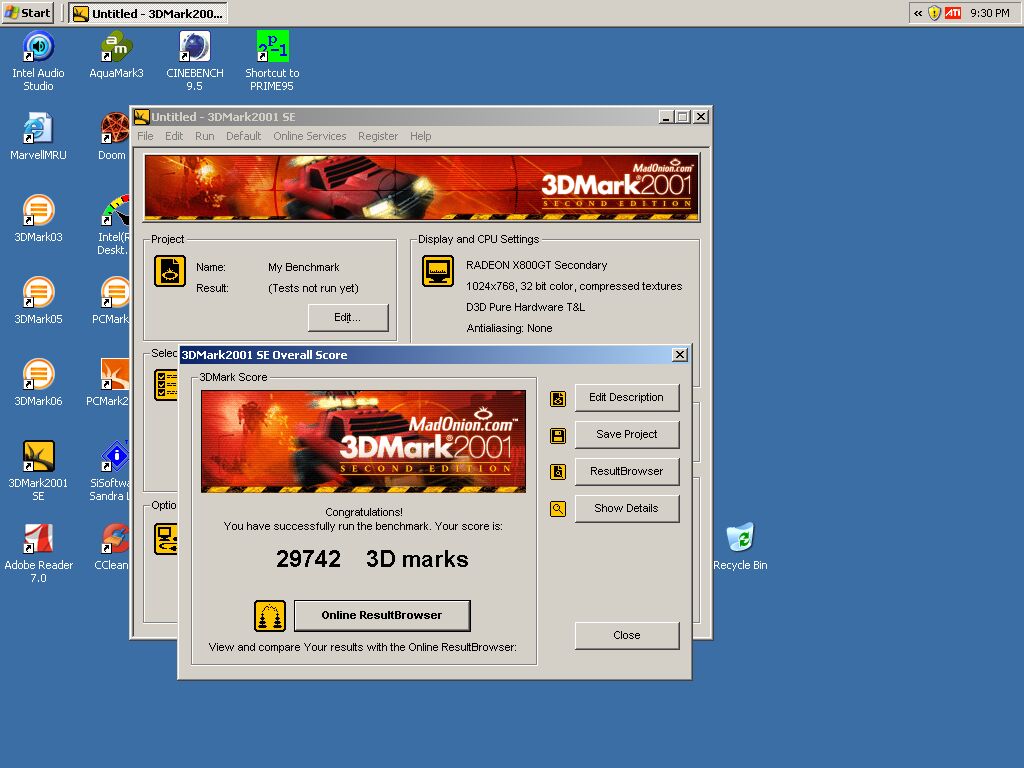Click the "D3D Pure Hardware T&L" text
Image resolution: width=1024 pixels, height=768 pixels.
[525, 307]
